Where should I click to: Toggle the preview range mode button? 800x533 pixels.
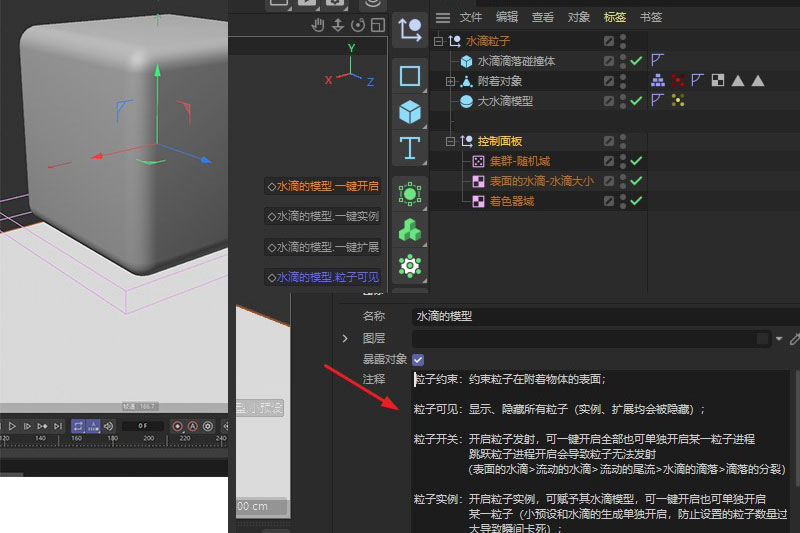tap(93, 426)
